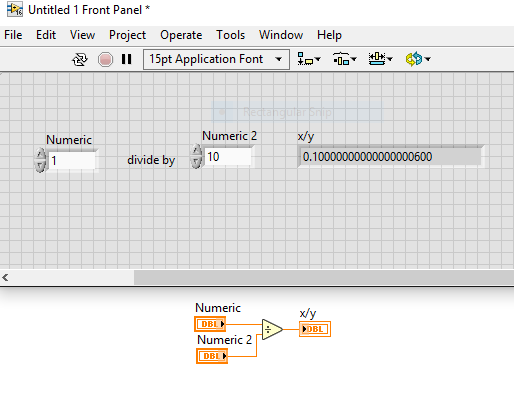Open the Operate menu
Viewport: 514px width, 396px height.
181,35
